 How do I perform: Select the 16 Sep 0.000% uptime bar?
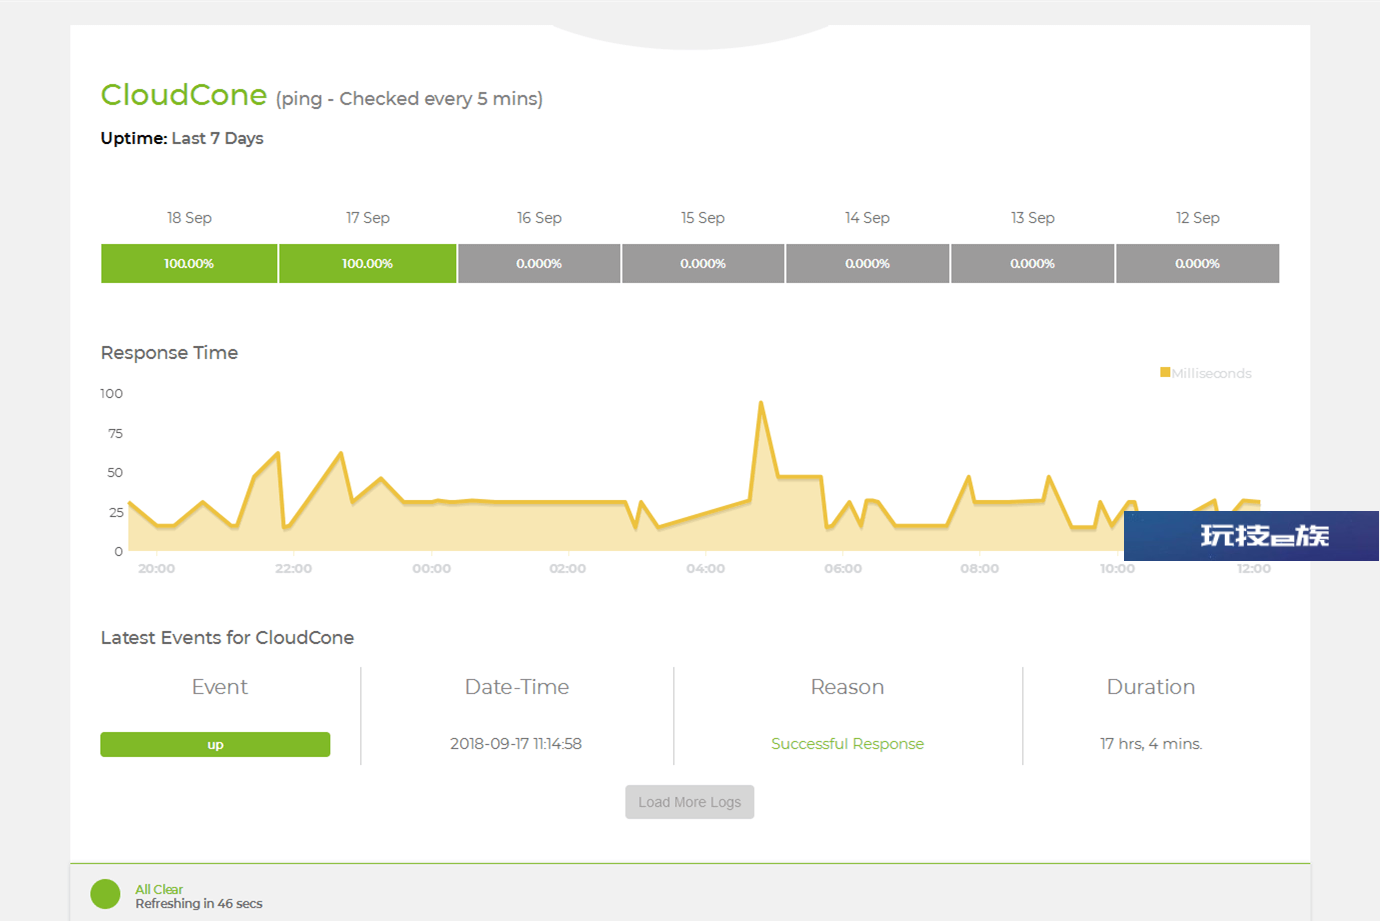539,264
